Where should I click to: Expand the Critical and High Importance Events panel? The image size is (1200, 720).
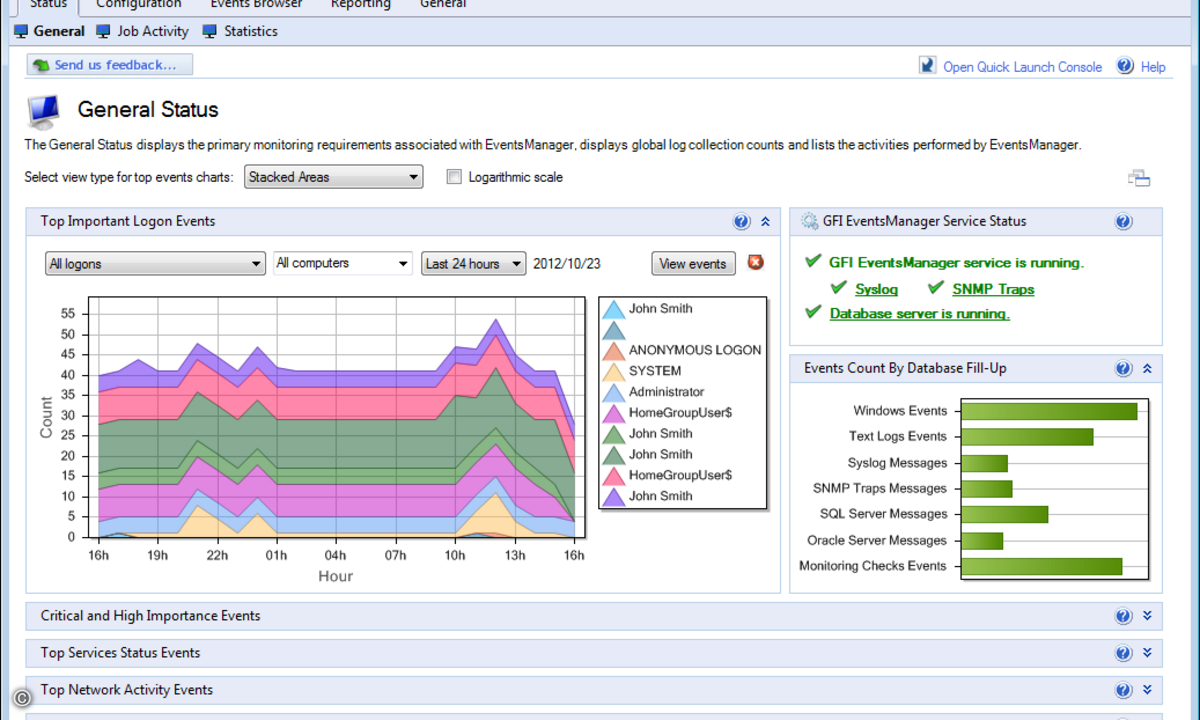coord(1147,617)
